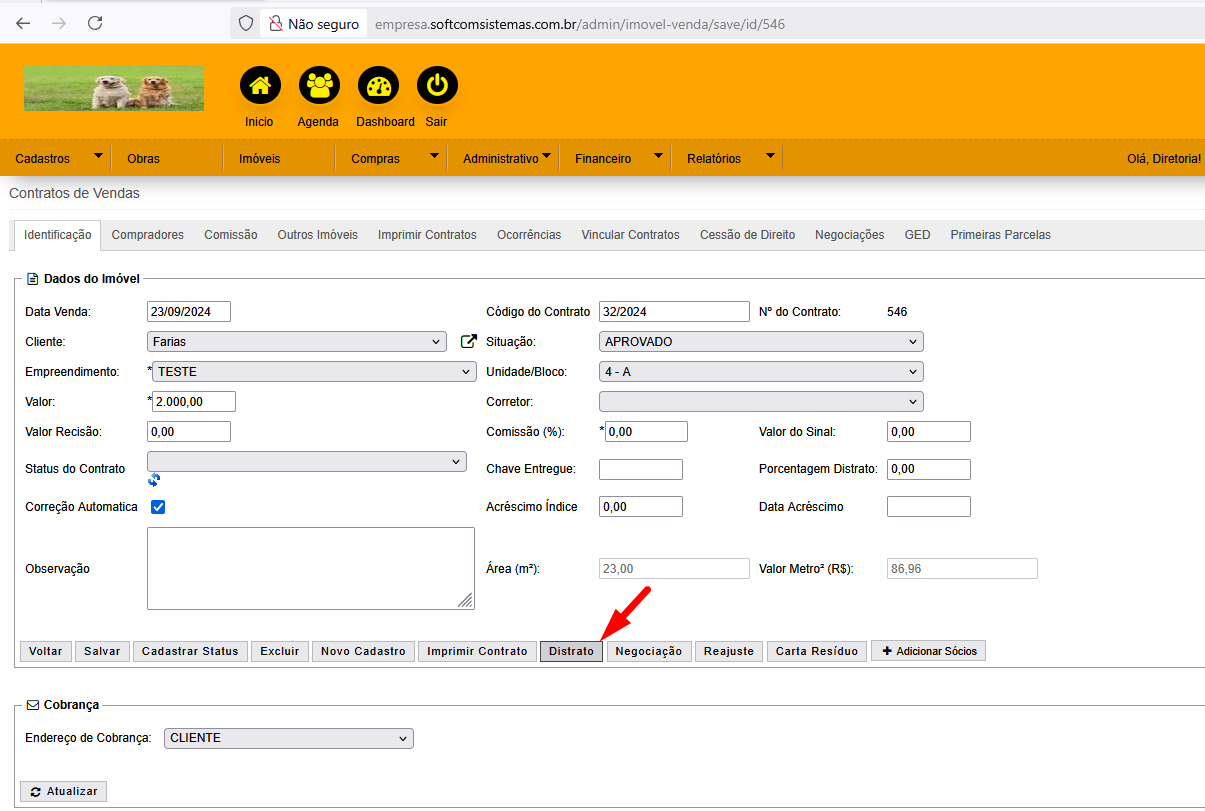Click the refresh icon under Status do Contrato

[x=154, y=479]
